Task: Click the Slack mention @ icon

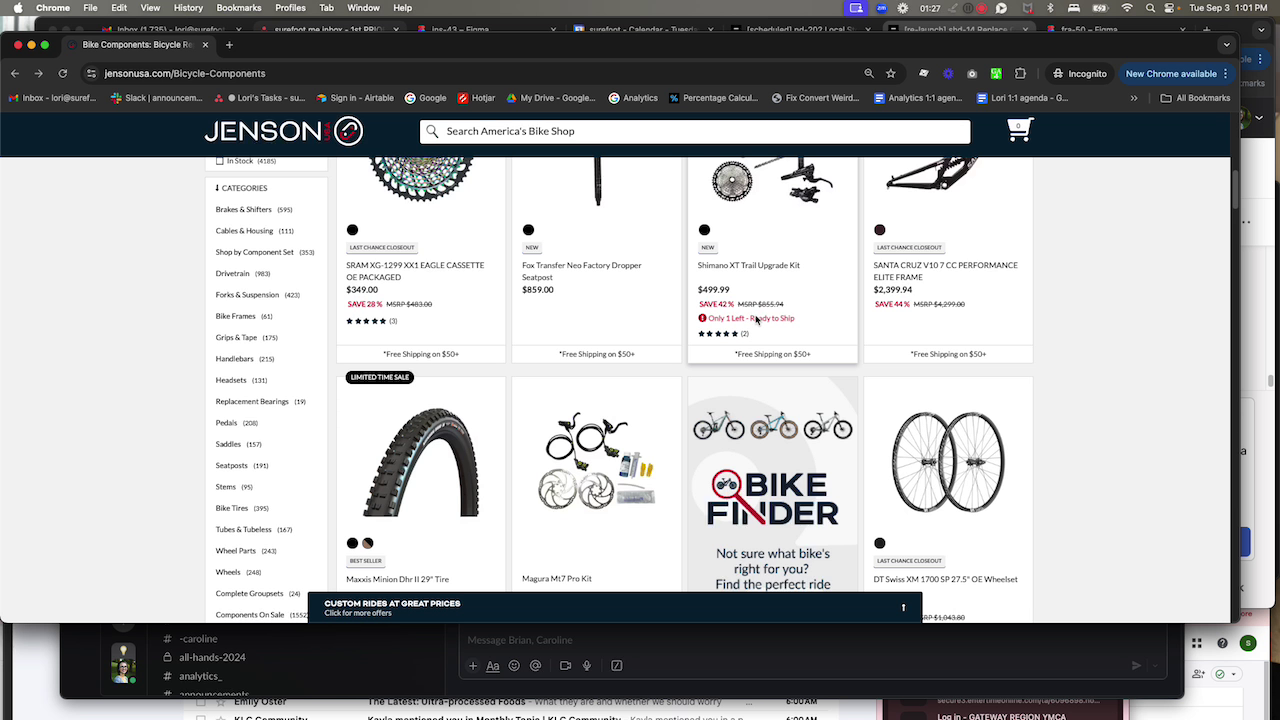Action: 535,665
